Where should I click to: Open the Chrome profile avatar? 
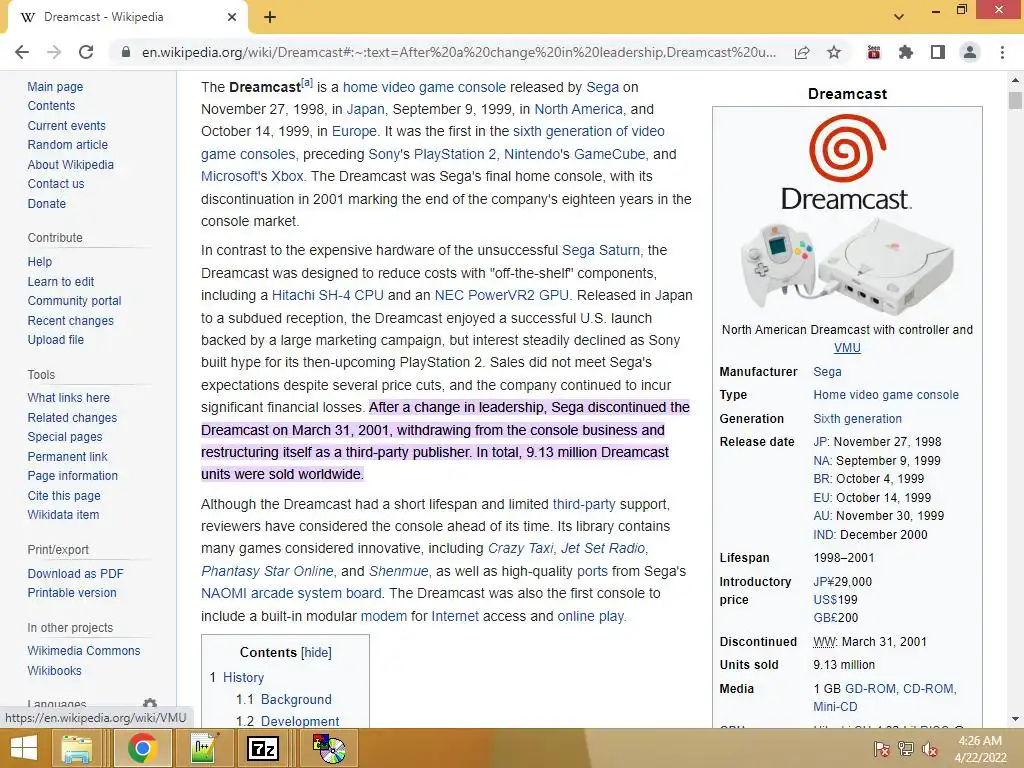[970, 52]
